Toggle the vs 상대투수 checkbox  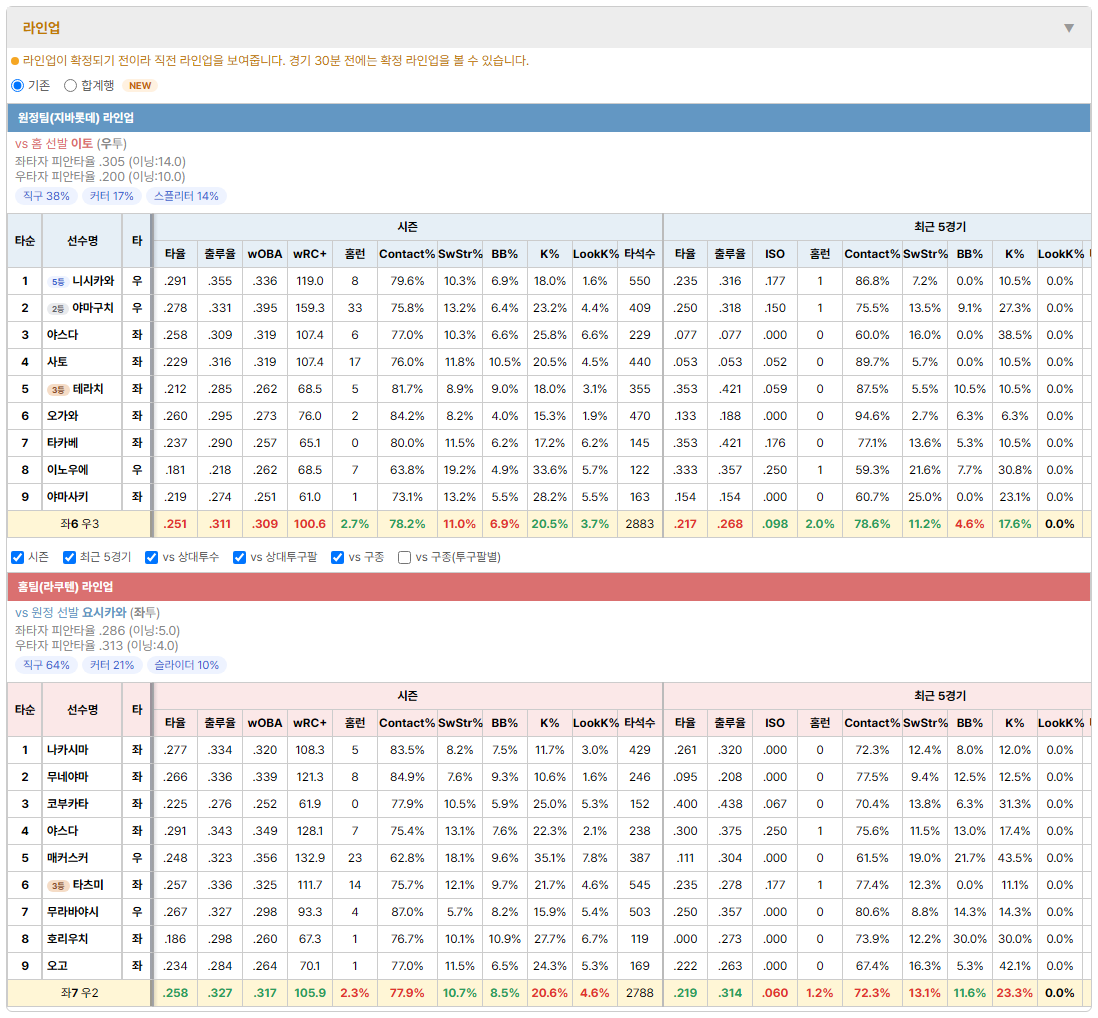tap(151, 557)
